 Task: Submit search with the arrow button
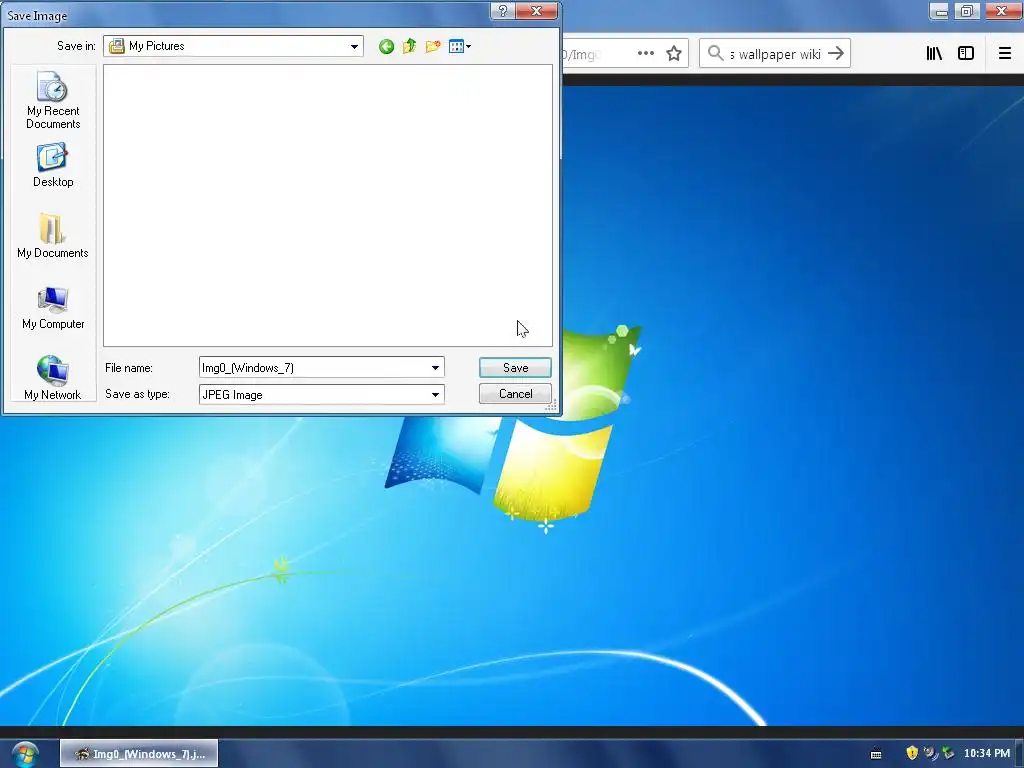coord(836,53)
